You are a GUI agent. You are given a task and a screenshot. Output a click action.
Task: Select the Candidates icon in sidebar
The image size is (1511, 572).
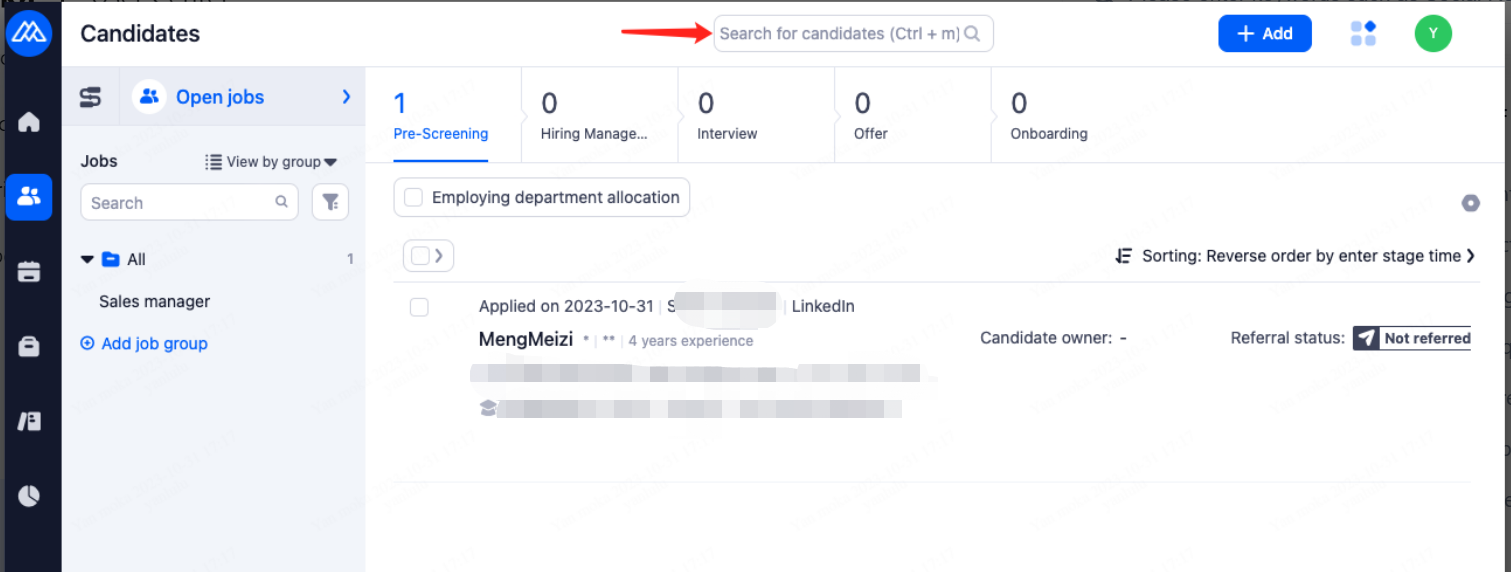coord(29,196)
